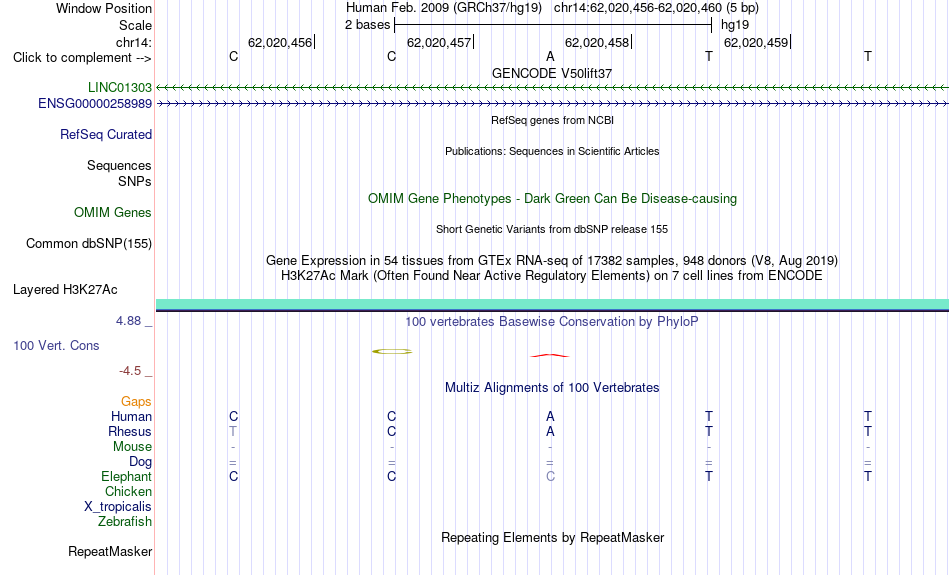This screenshot has height=575, width=950.
Task: Click the SNPs label
Action: click(x=135, y=181)
